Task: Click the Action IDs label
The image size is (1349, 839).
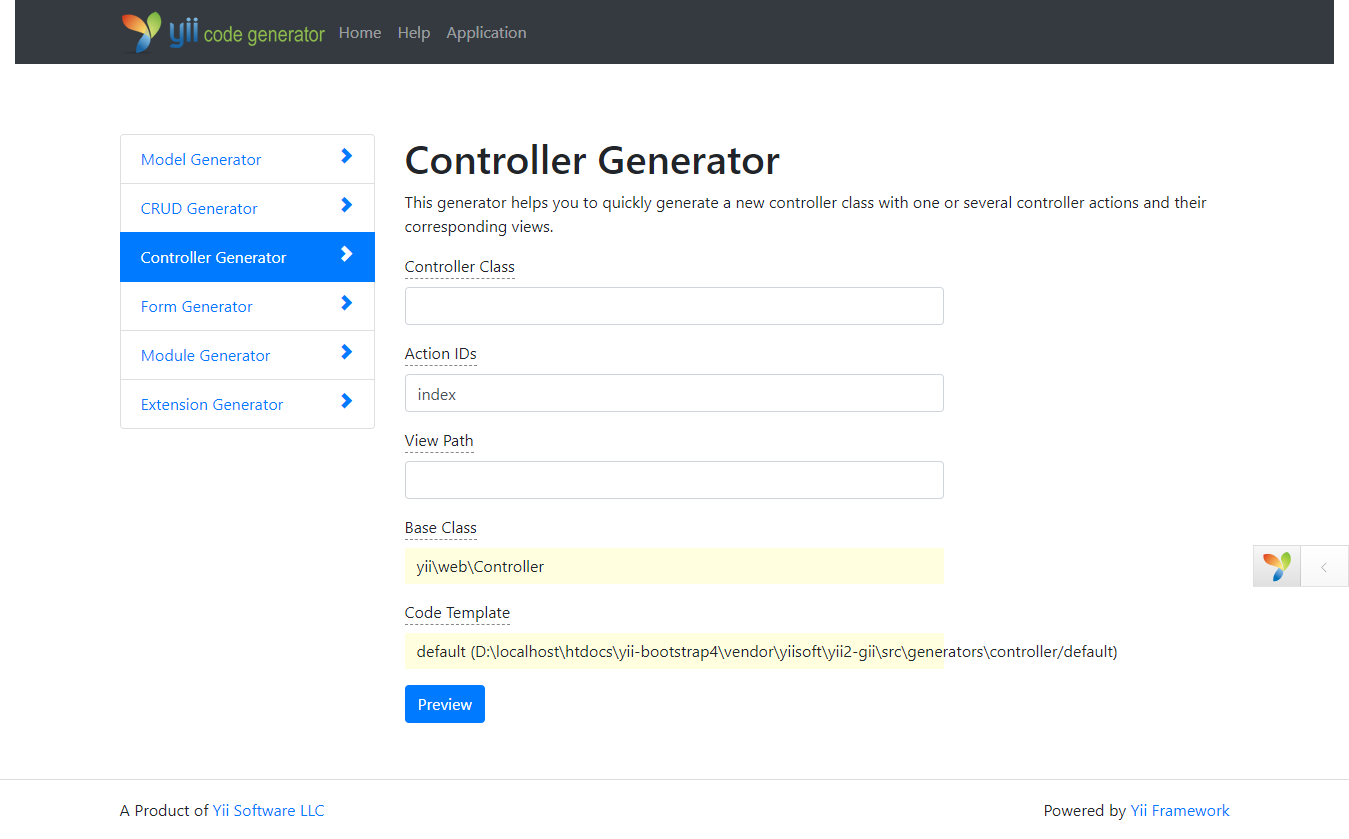Action: [x=441, y=354]
